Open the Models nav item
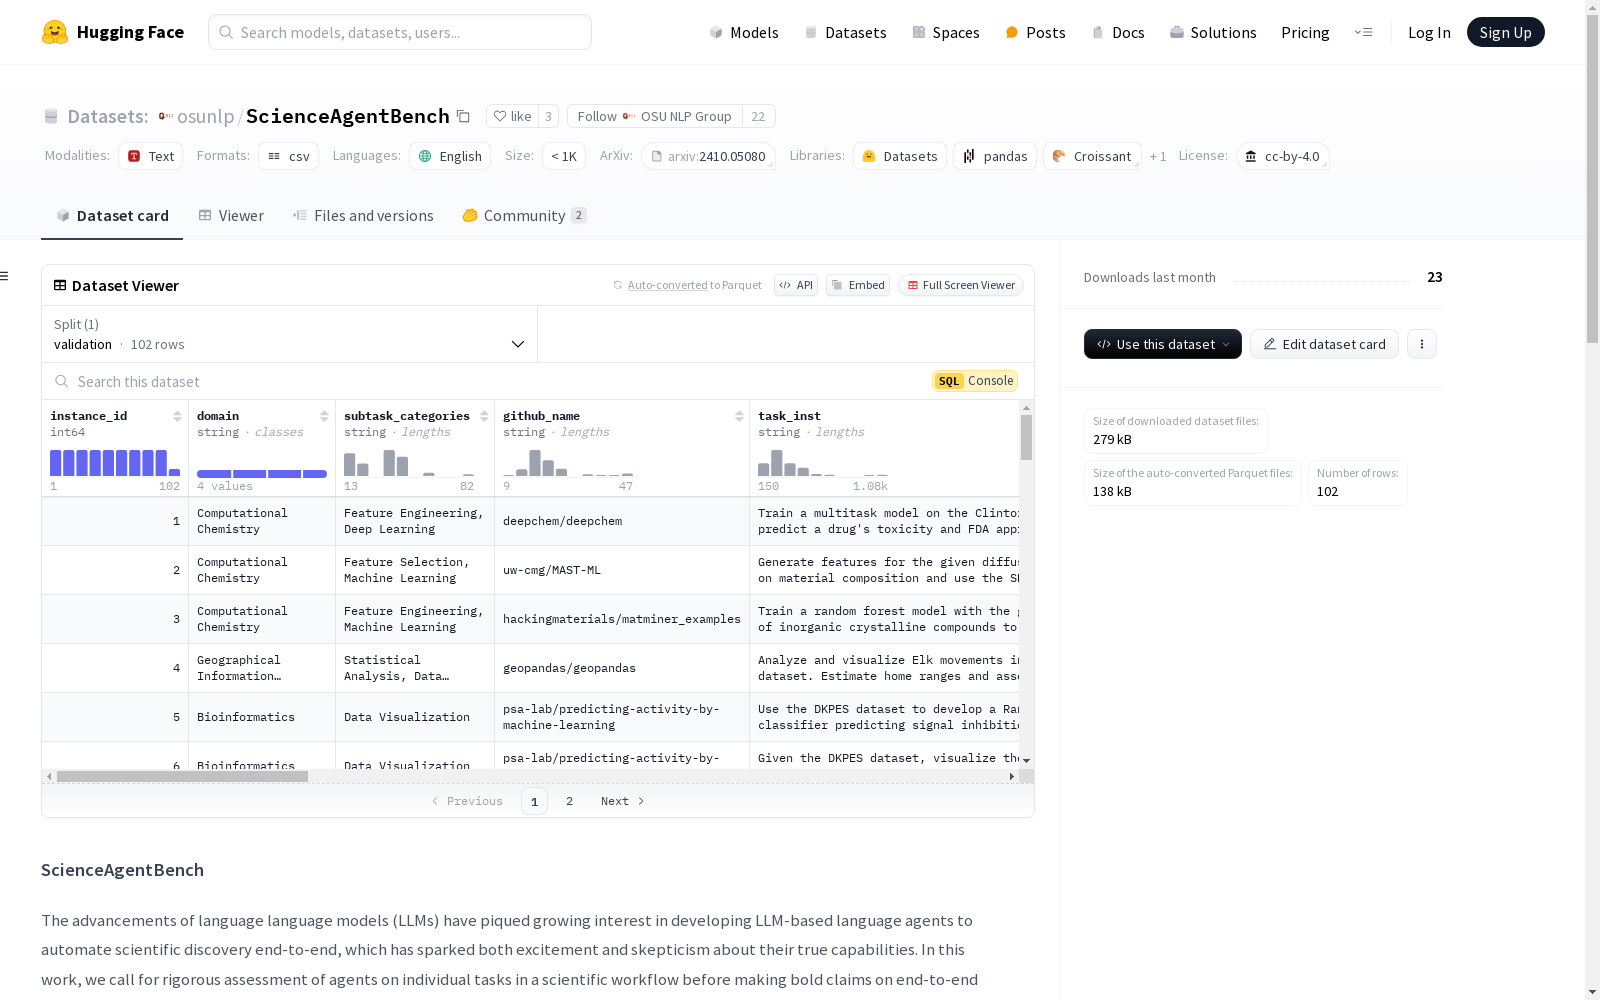This screenshot has width=1600, height=1000. [x=743, y=32]
